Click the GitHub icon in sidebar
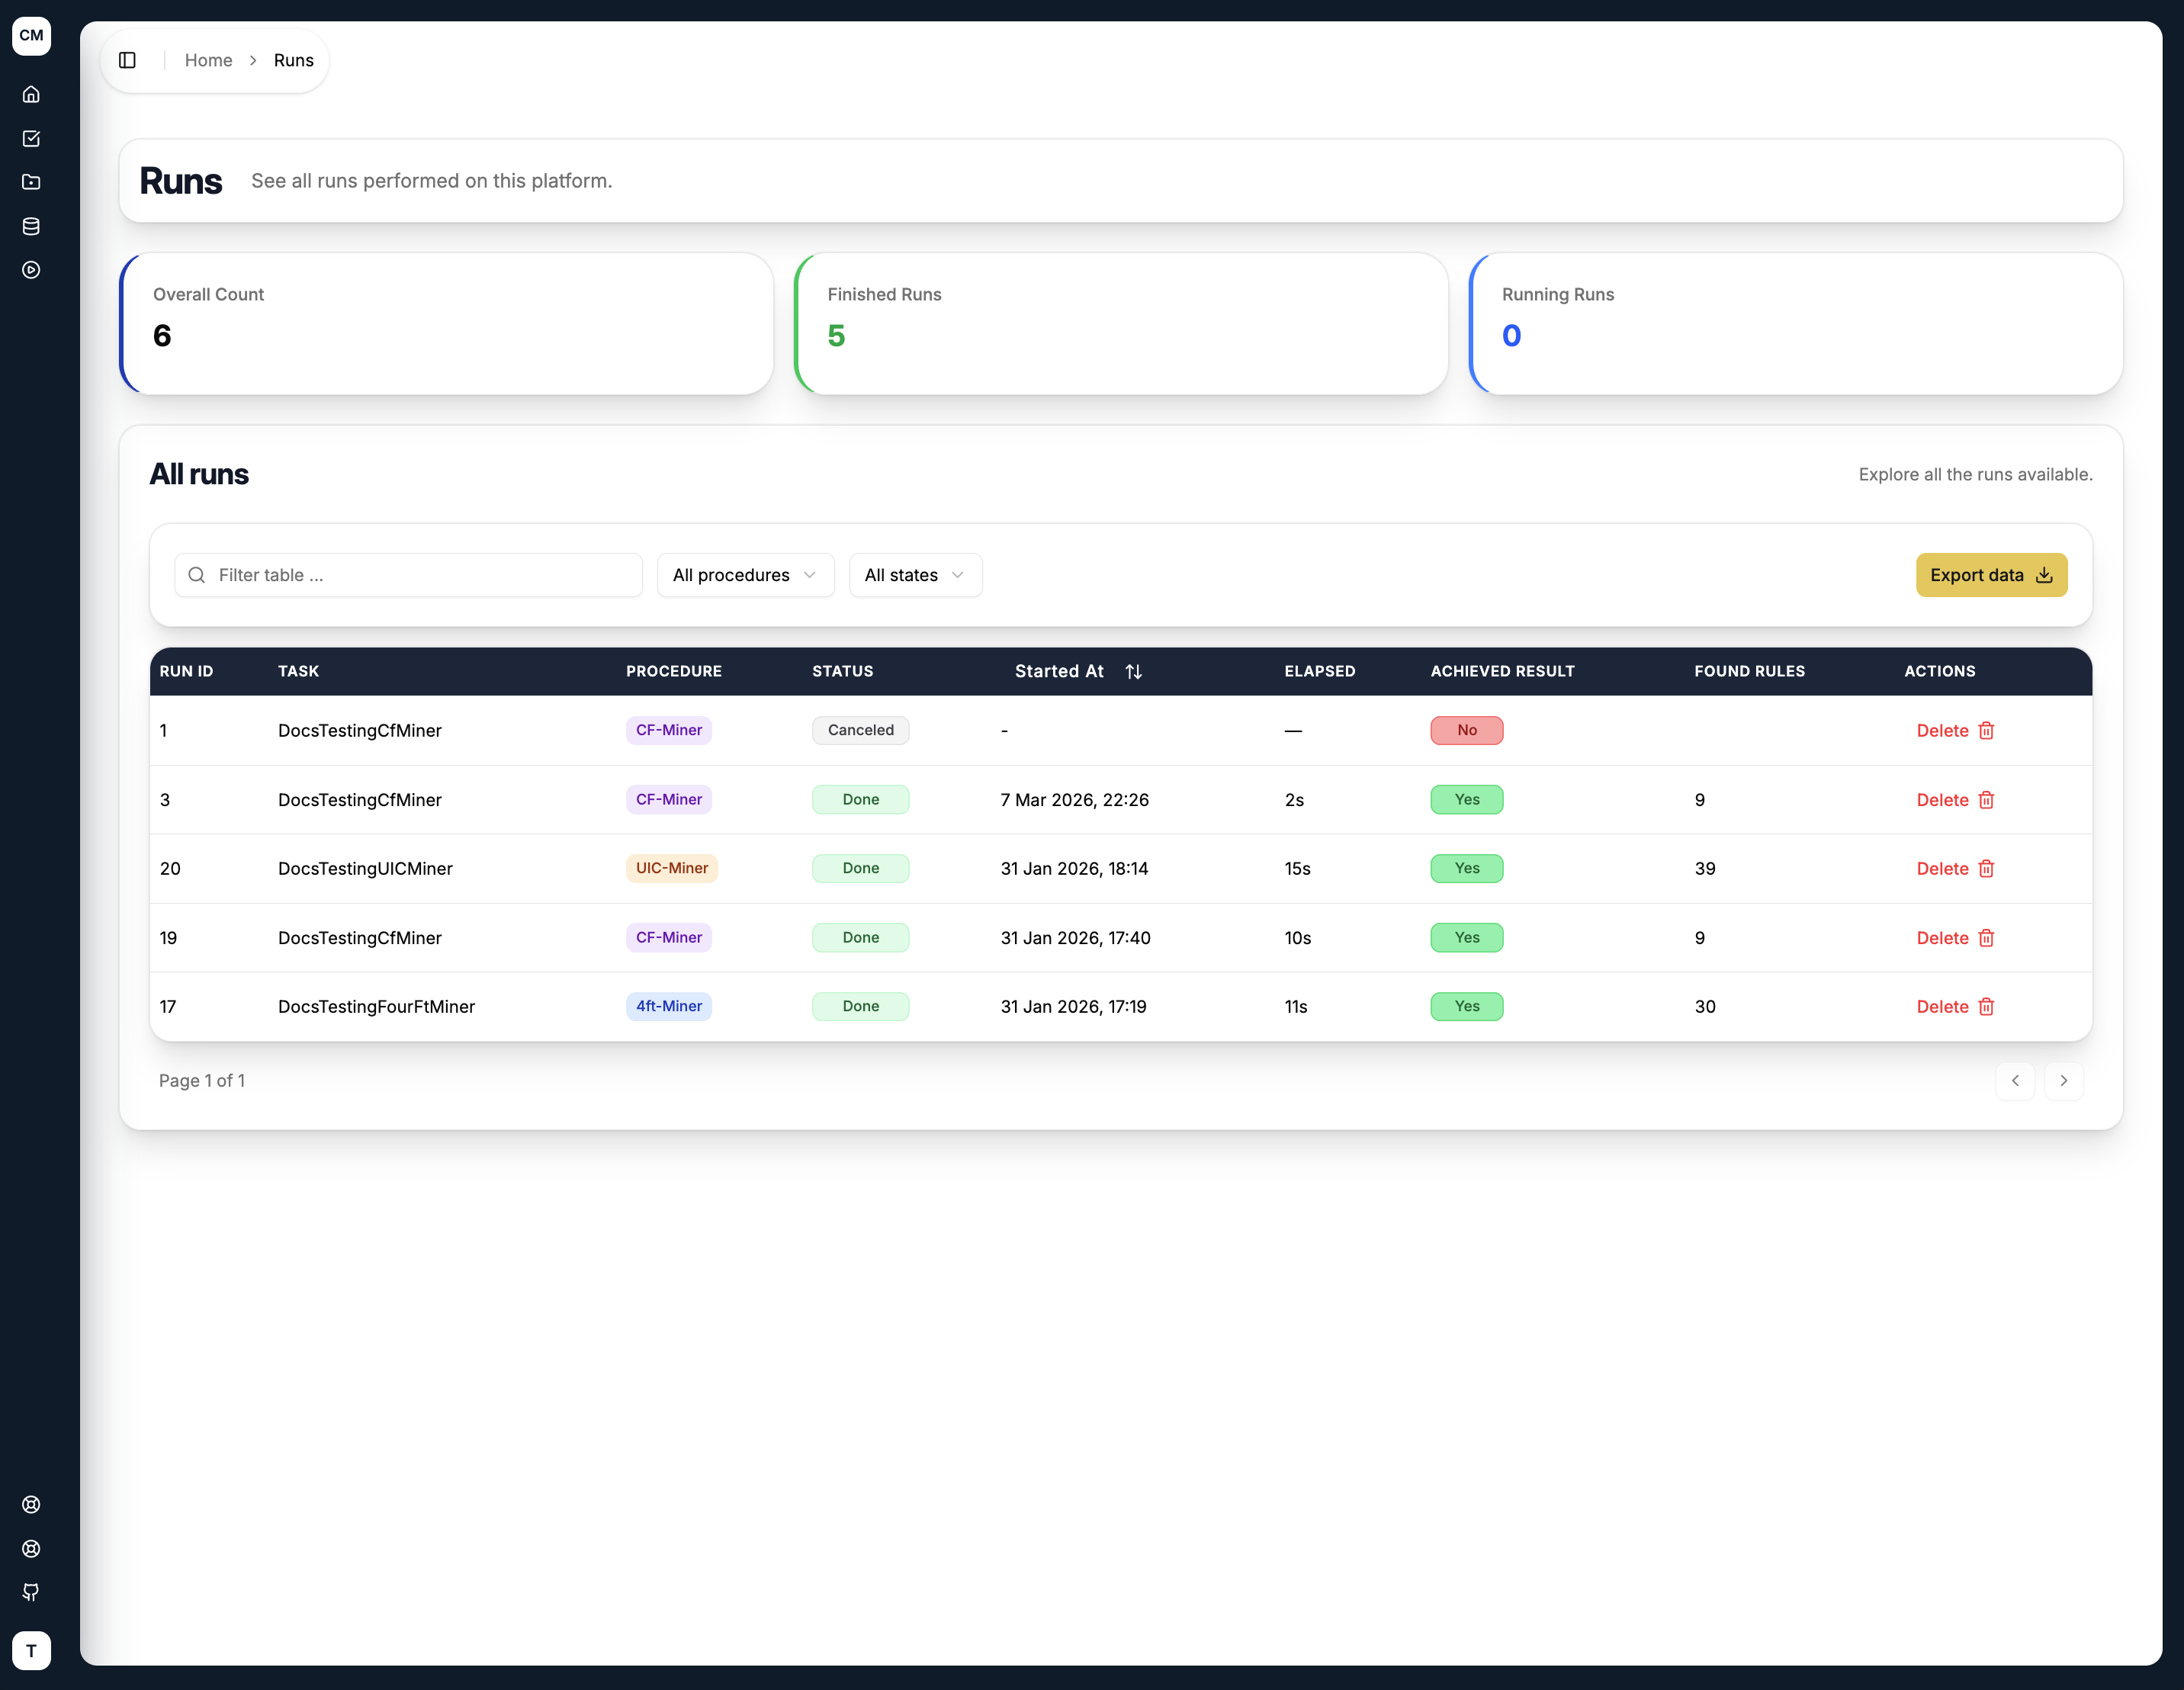The height and width of the screenshot is (1690, 2184). (31, 1592)
